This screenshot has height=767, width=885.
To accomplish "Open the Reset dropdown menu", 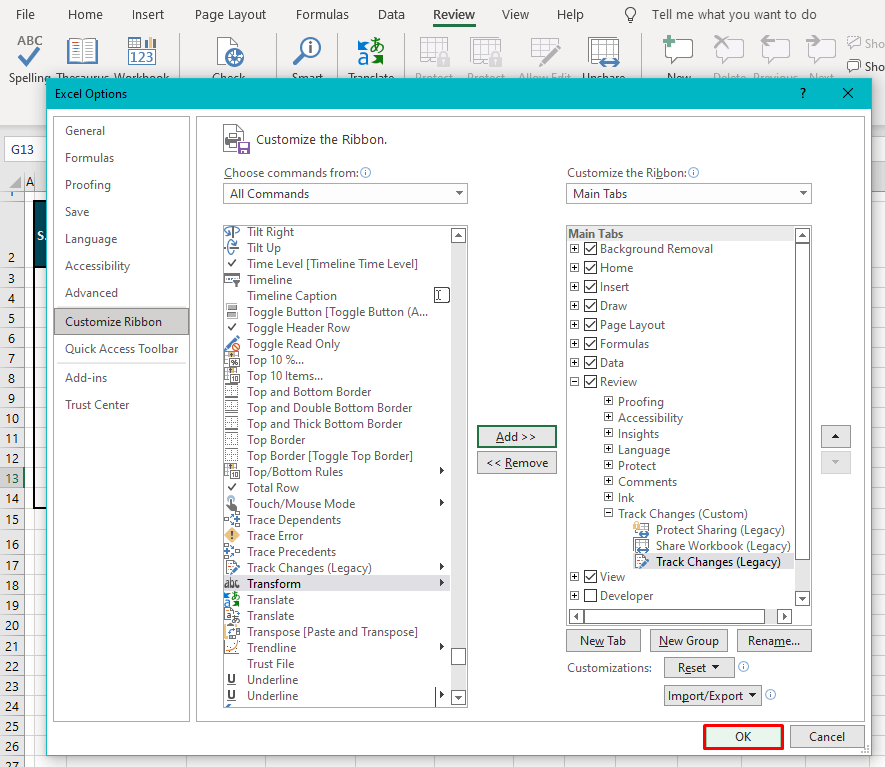I will coord(698,667).
